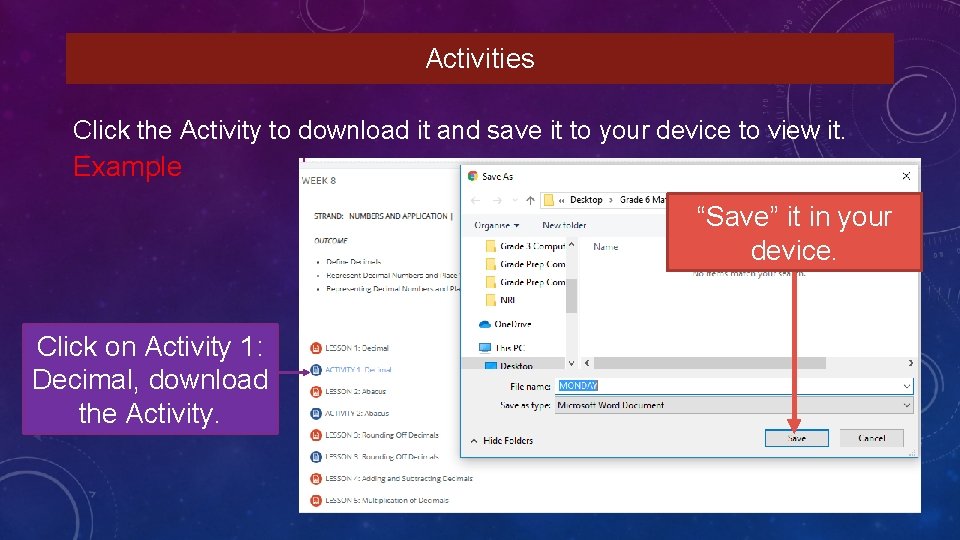Image resolution: width=960 pixels, height=540 pixels.
Task: Click the Desktop breadcrumb in address bar
Action: (586, 200)
